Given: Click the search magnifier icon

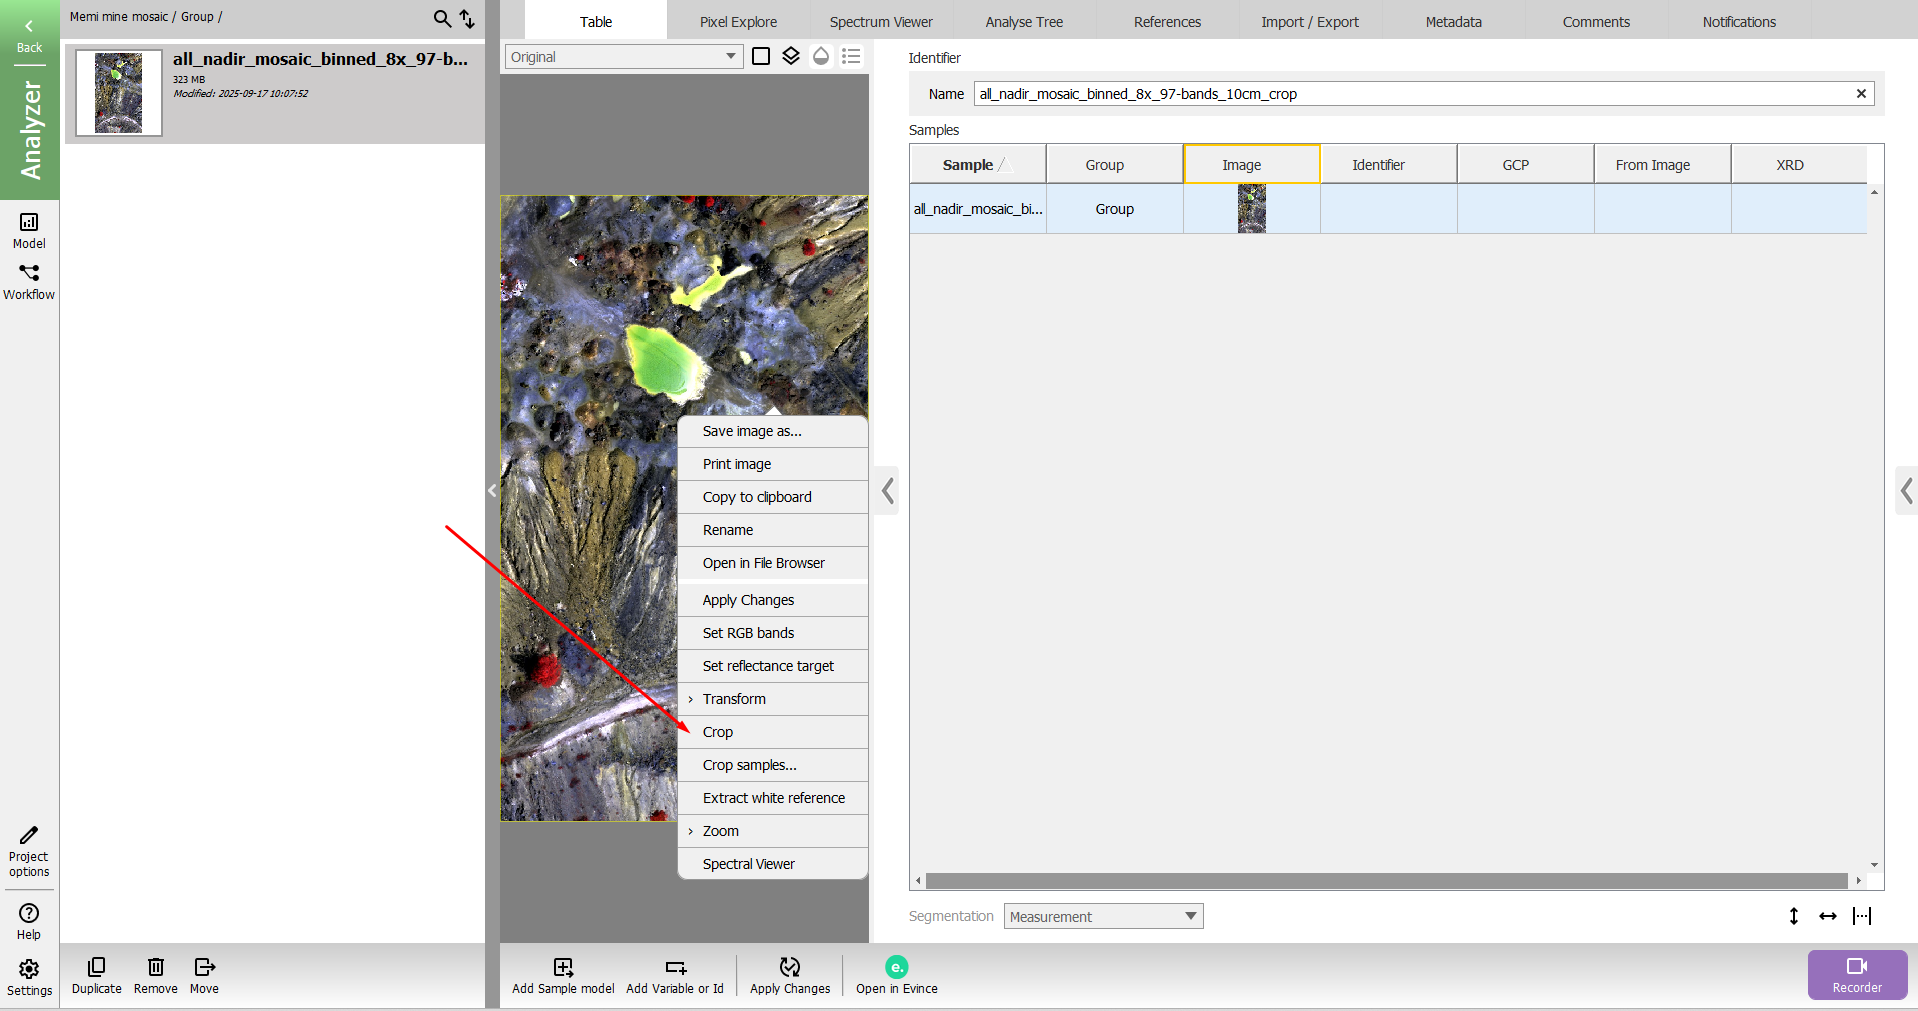Looking at the screenshot, I should (441, 18).
